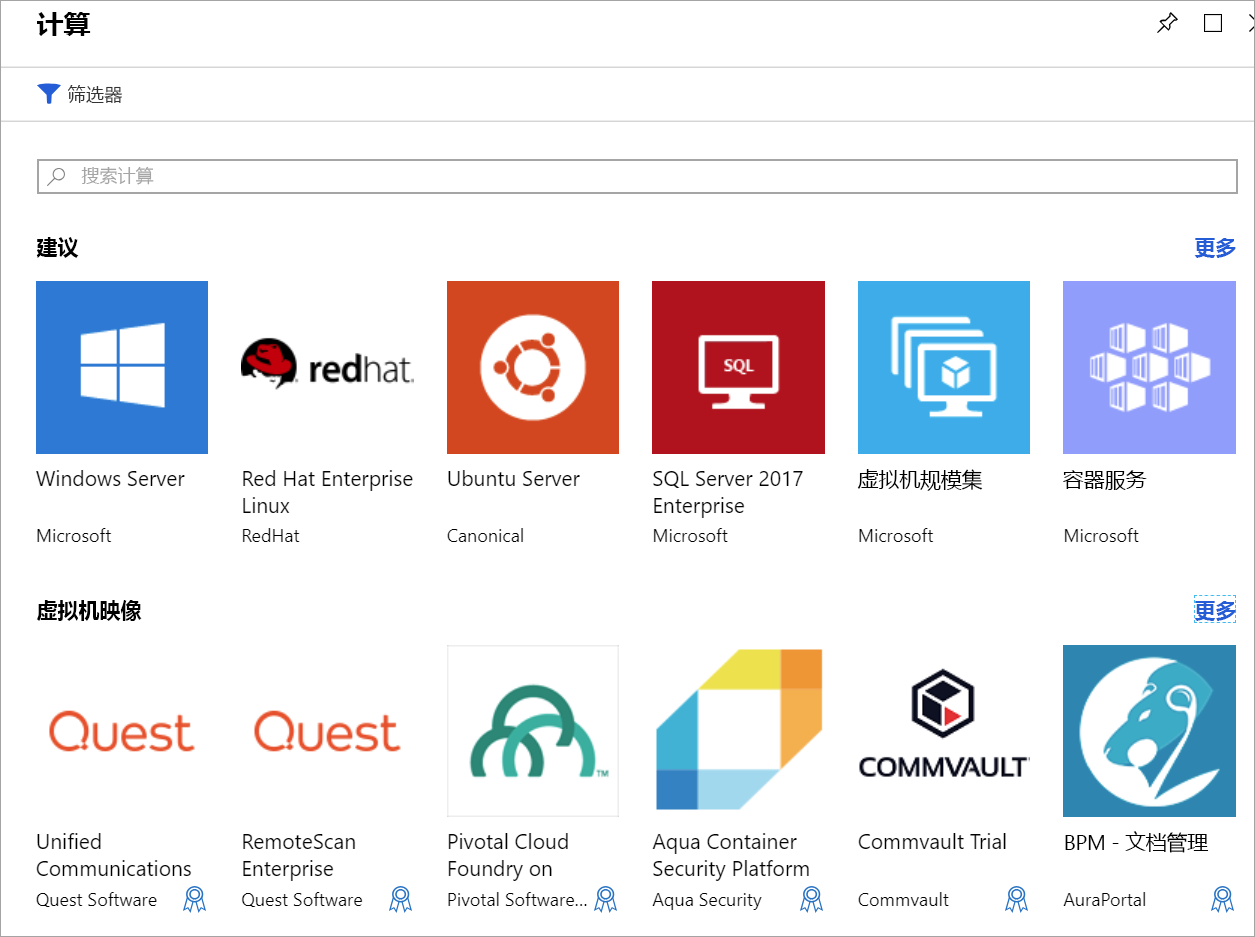Click the Quest logo for Unified Communications

pos(122,731)
